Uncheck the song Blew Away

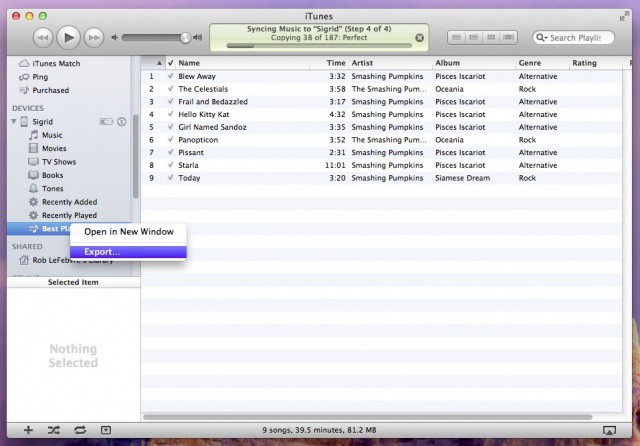pos(170,76)
